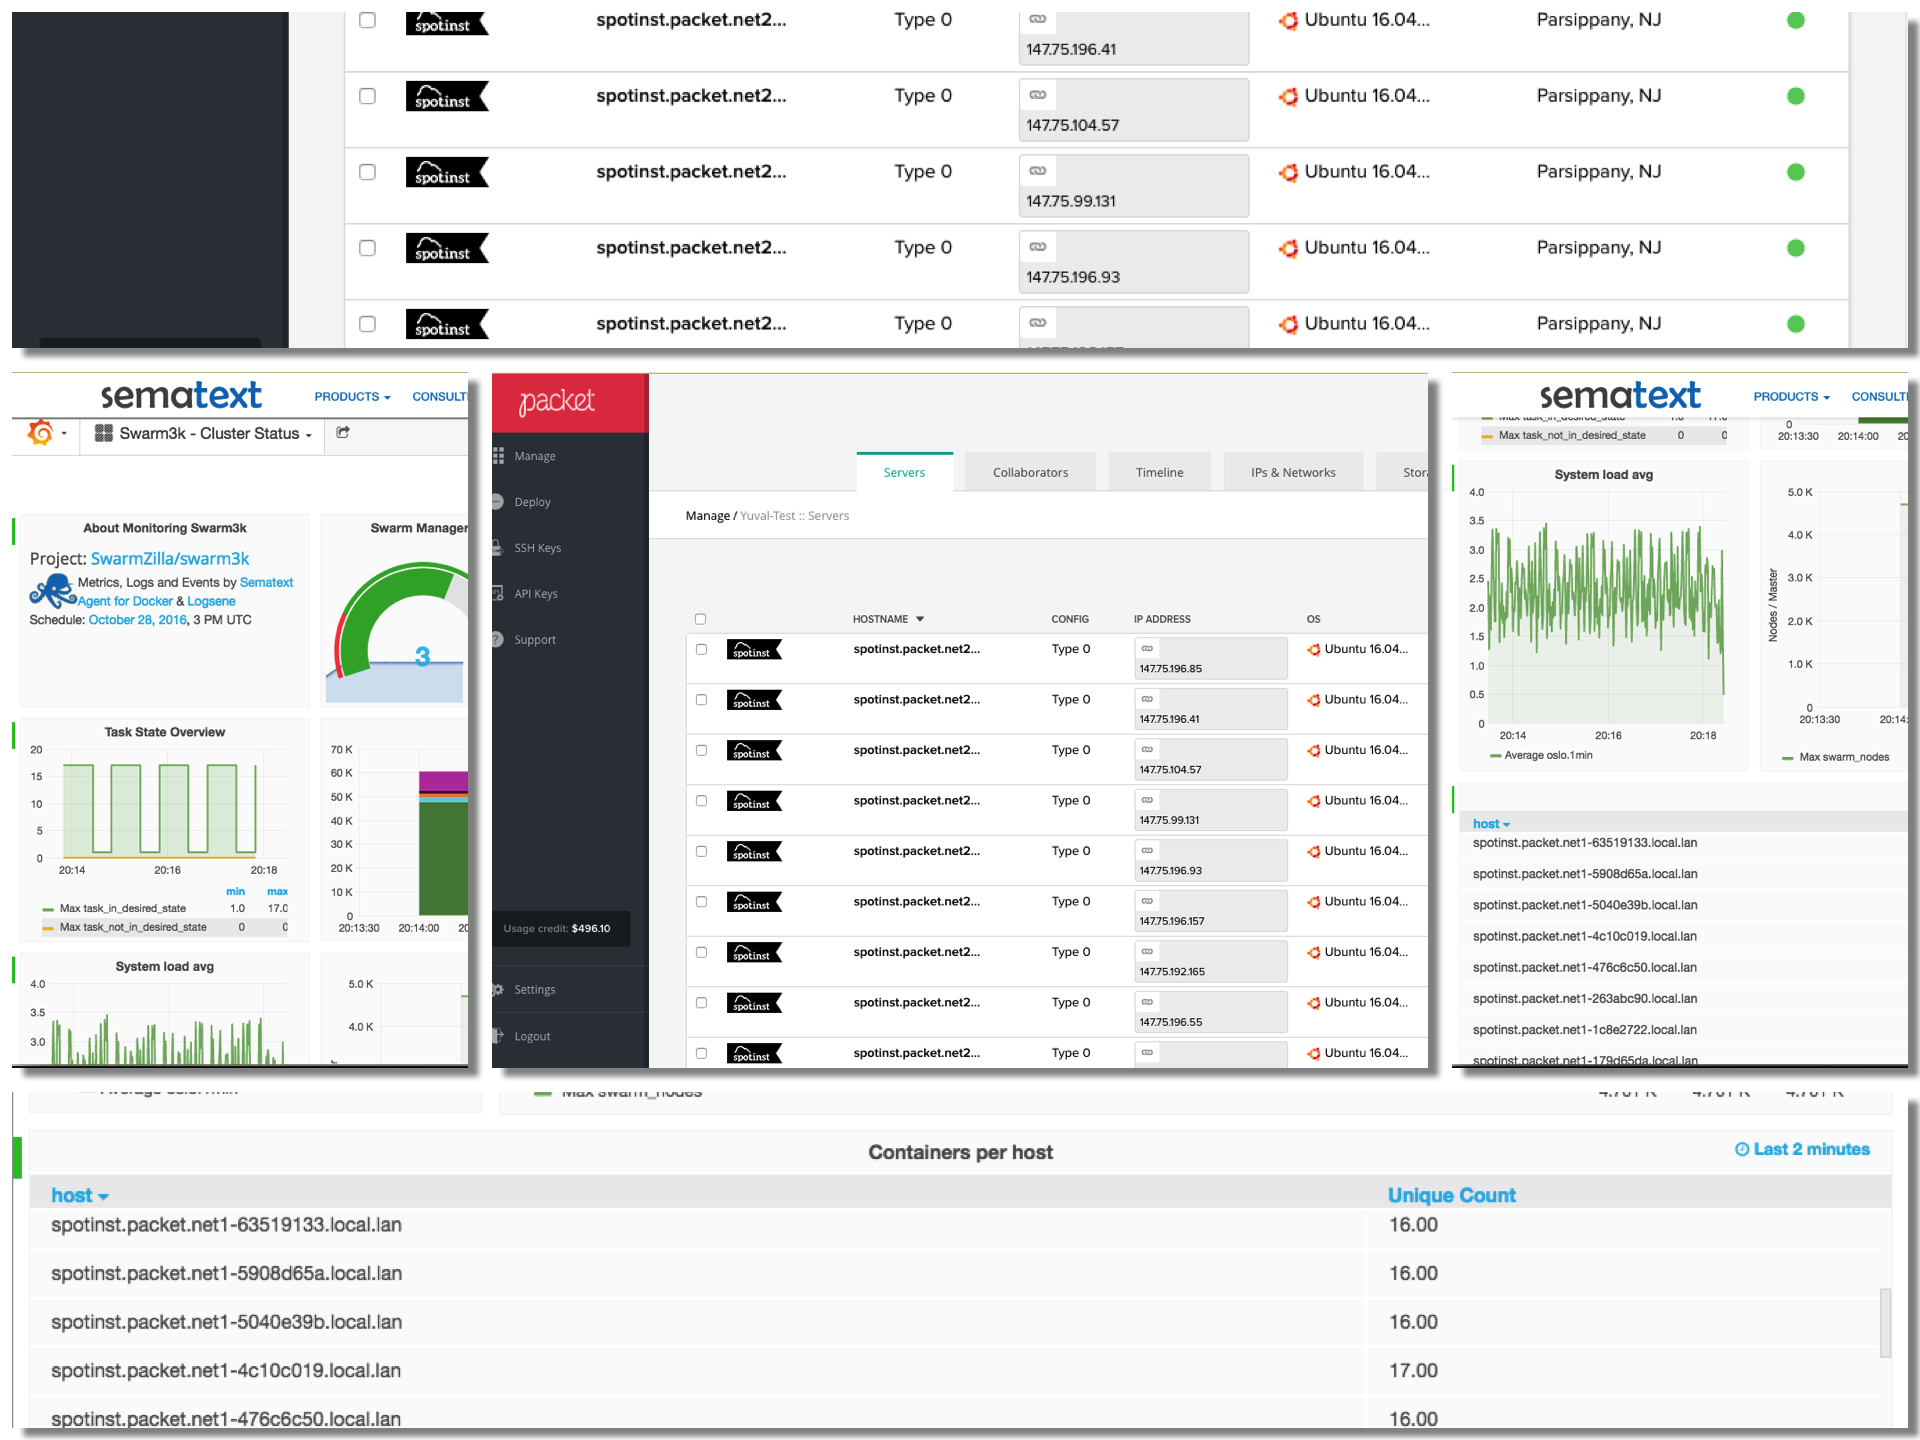Image resolution: width=1920 pixels, height=1440 pixels.
Task: Open Manage in Packet sidebar
Action: coord(534,456)
